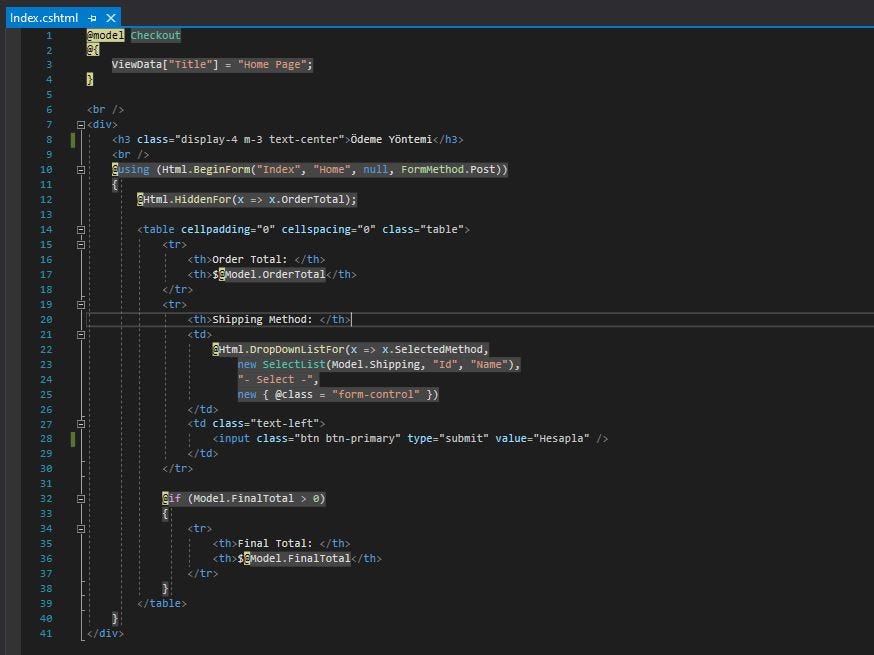874x655 pixels.
Task: Click the Checkout model type name
Action: click(156, 35)
